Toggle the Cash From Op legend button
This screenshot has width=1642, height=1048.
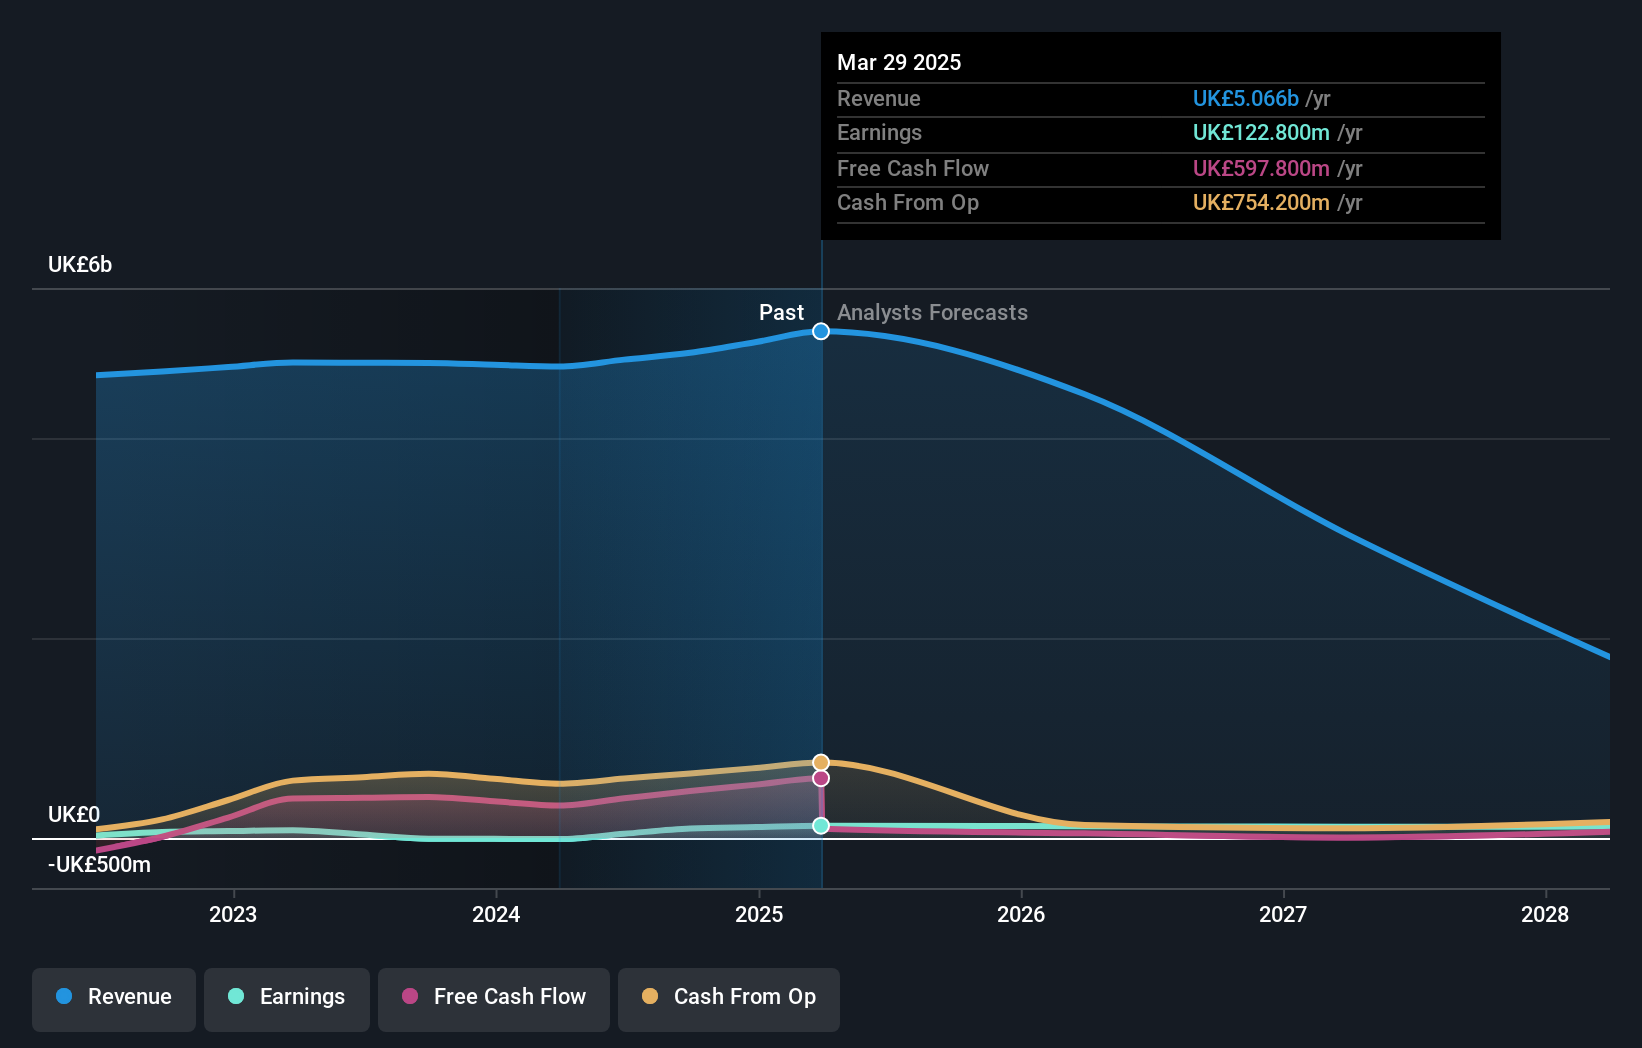point(729,999)
